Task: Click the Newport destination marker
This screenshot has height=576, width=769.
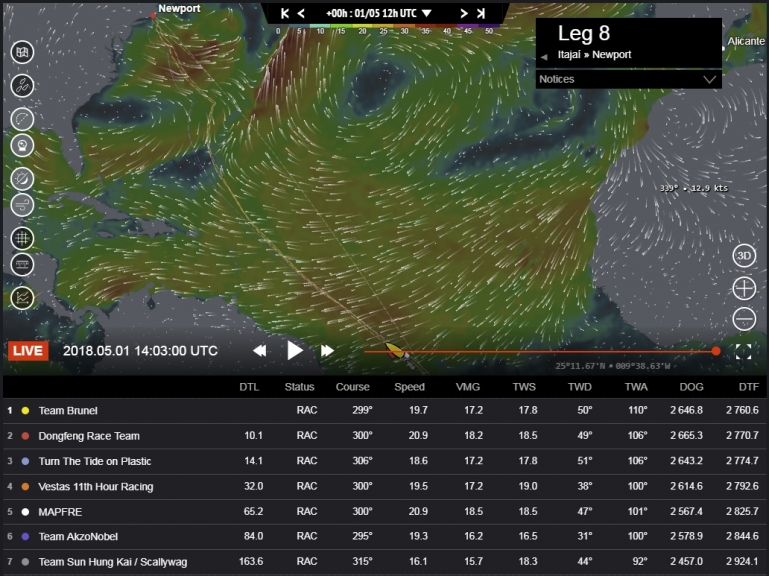Action: coord(154,16)
